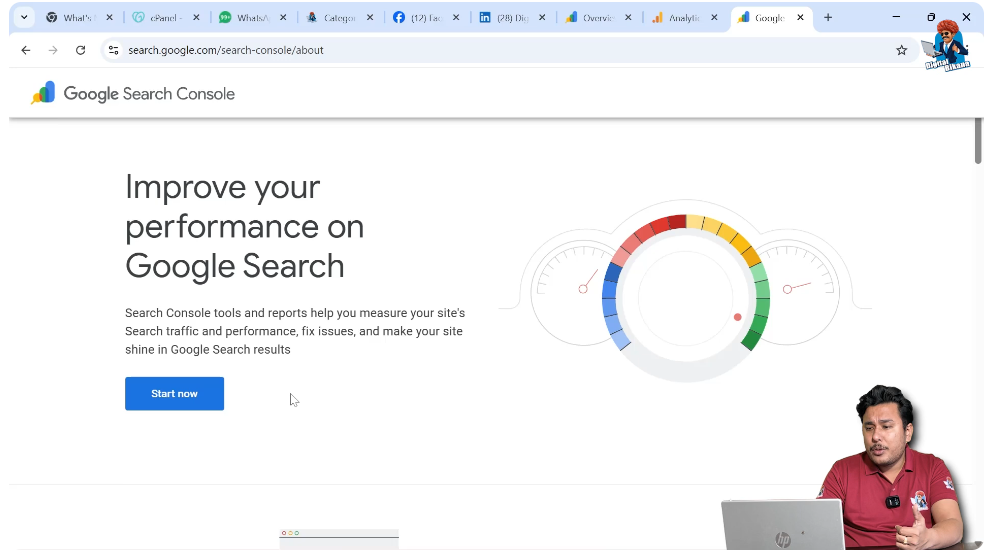Close the Overview tab
Image resolution: width=986 pixels, height=552 pixels.
(628, 18)
